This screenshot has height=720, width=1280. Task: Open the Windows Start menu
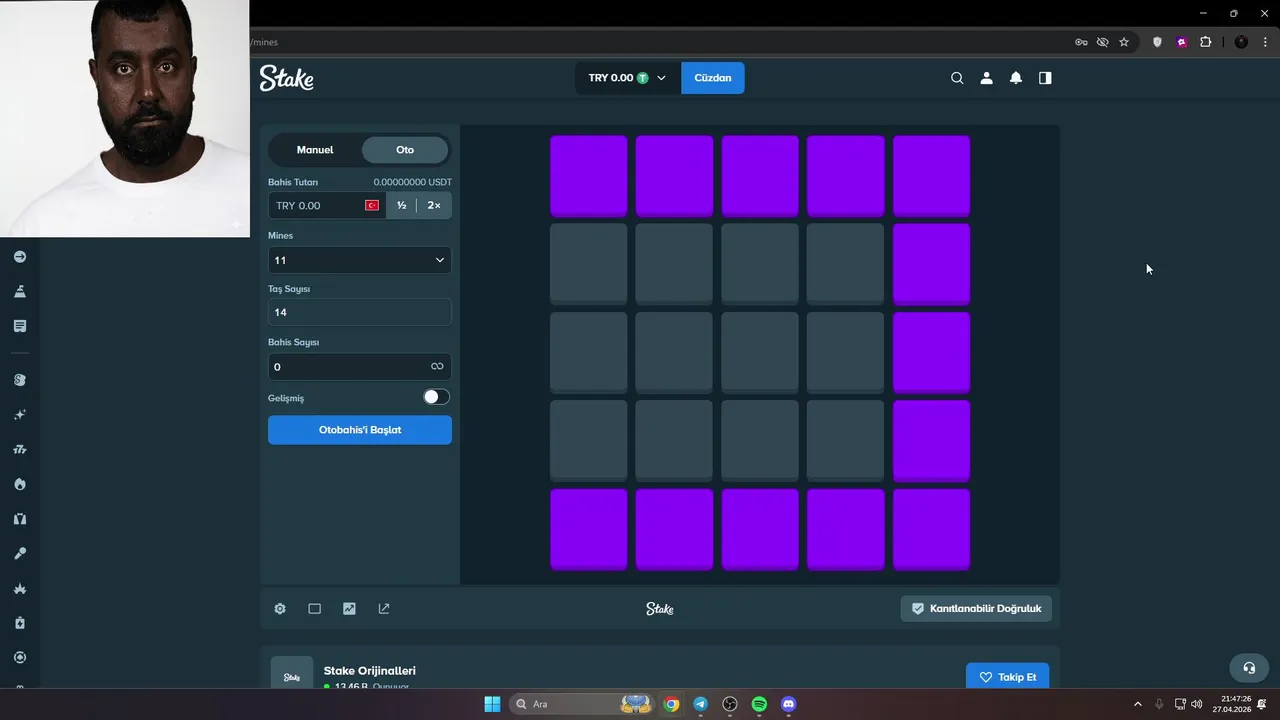pyautogui.click(x=492, y=704)
